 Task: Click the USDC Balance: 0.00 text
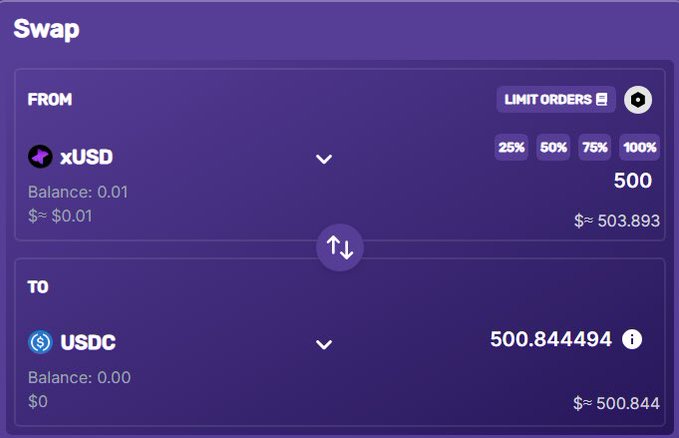click(79, 378)
